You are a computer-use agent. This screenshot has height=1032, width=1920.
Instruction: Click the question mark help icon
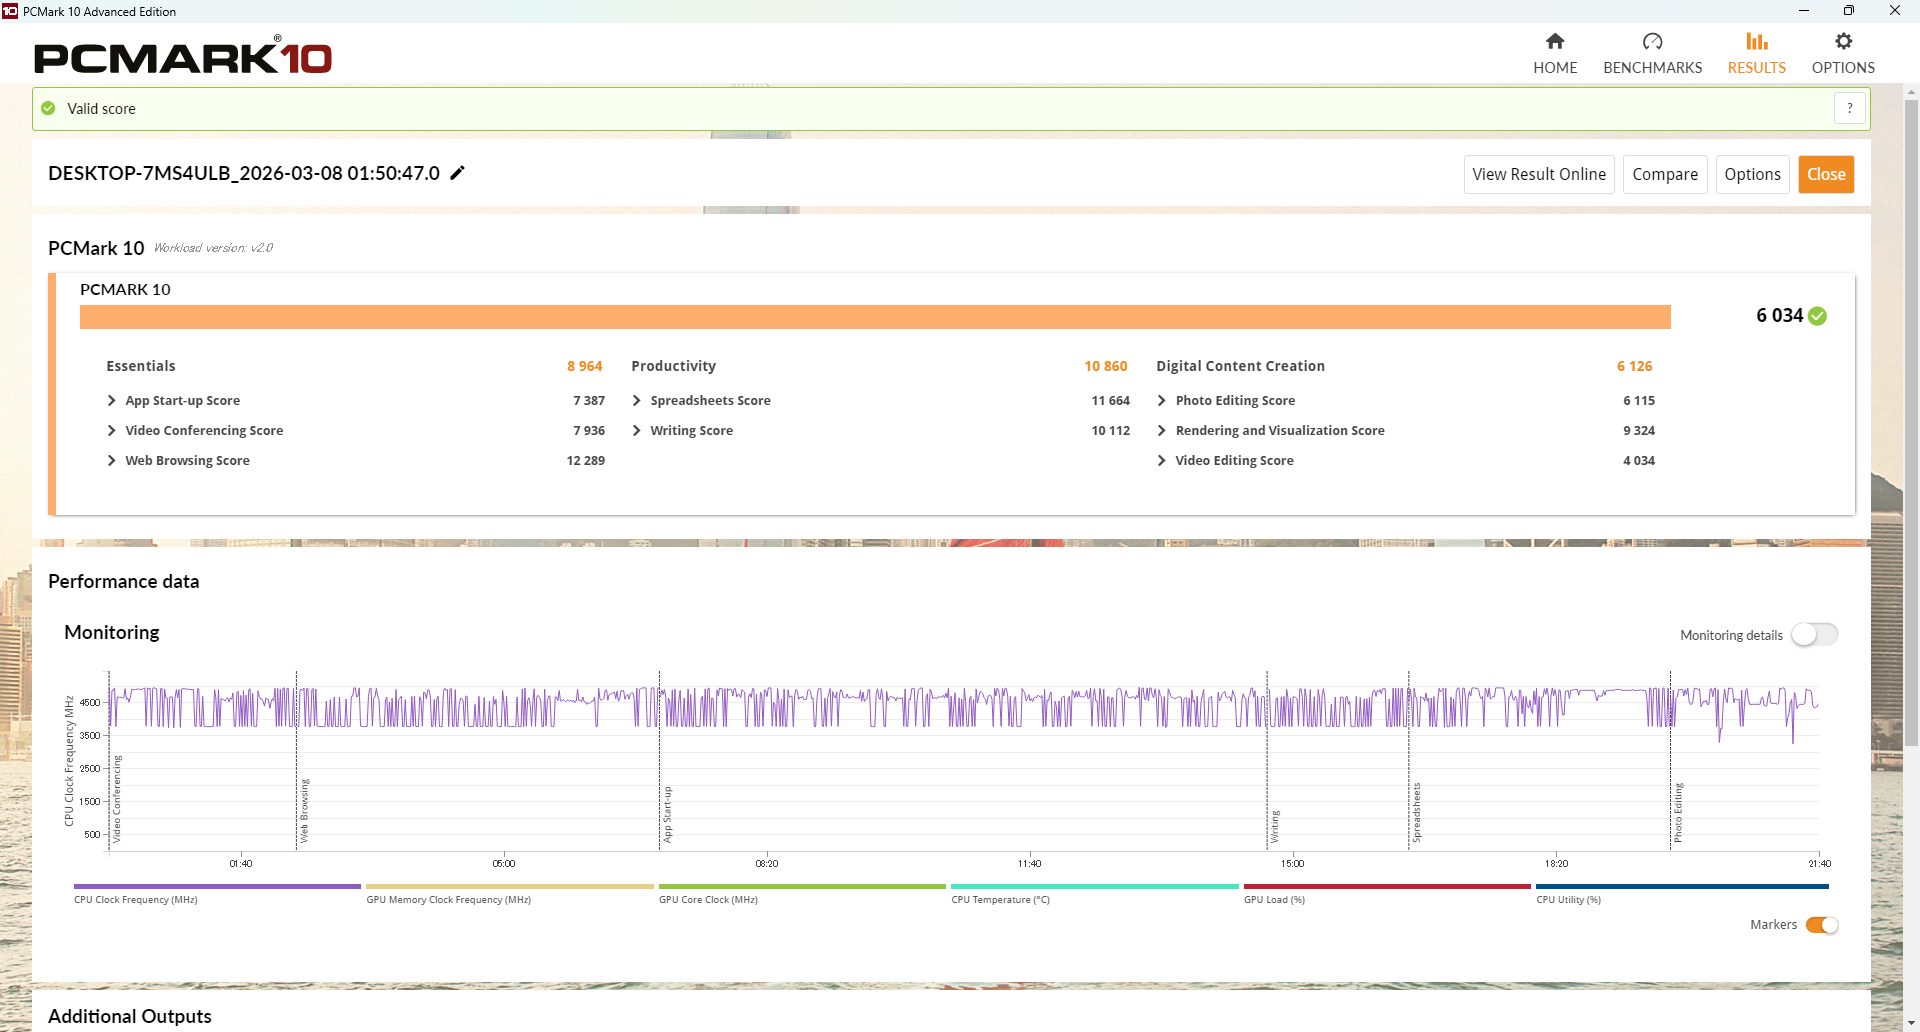[x=1849, y=108]
